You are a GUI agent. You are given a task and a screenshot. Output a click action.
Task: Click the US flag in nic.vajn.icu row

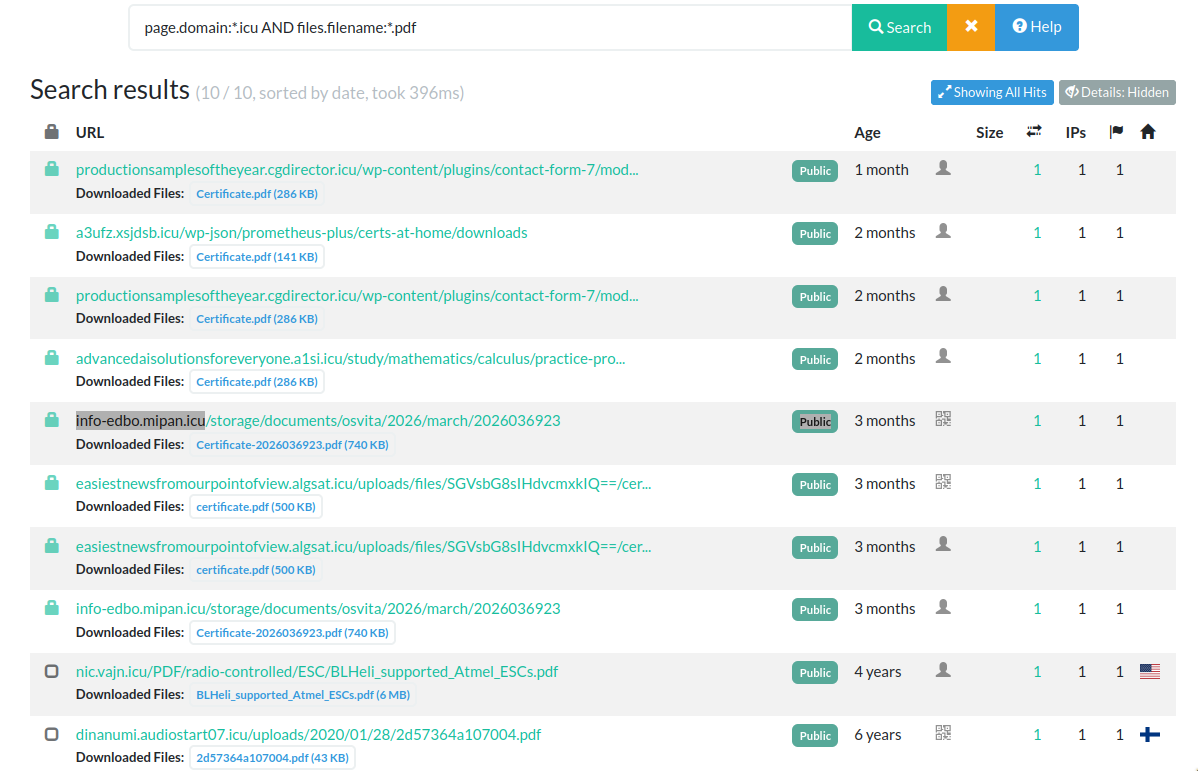coord(1150,671)
